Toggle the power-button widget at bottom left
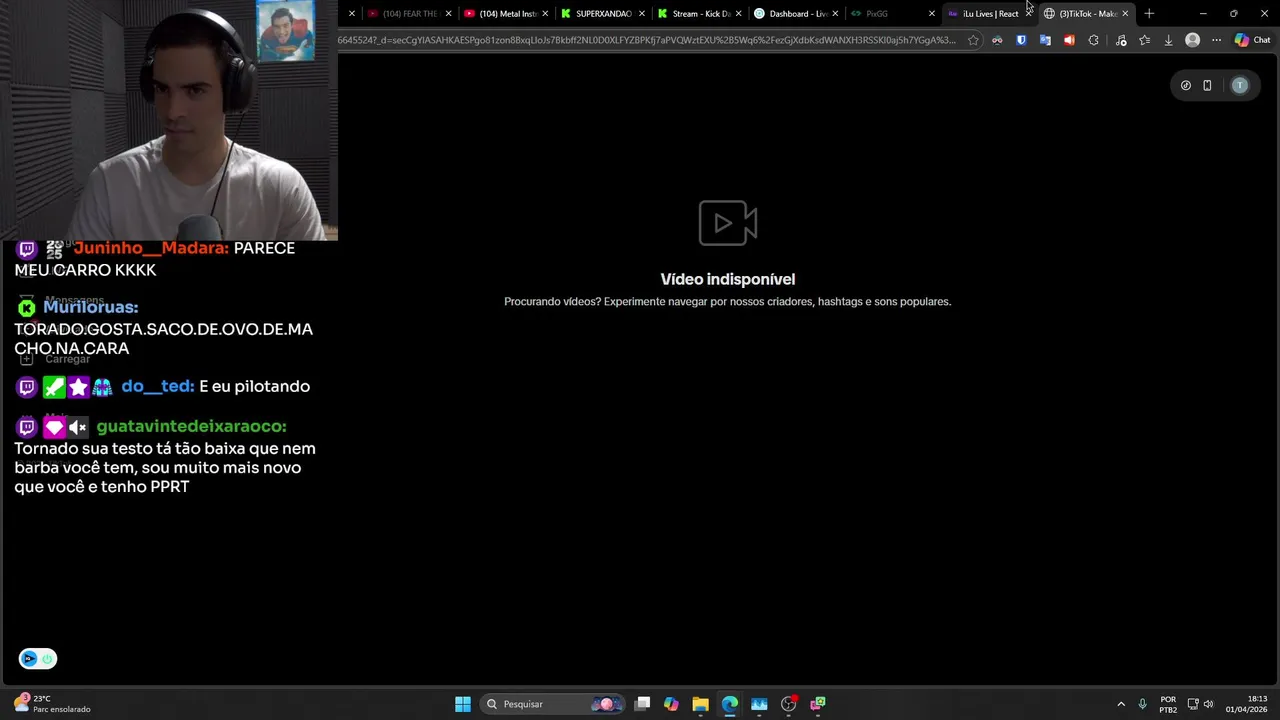 [38, 658]
